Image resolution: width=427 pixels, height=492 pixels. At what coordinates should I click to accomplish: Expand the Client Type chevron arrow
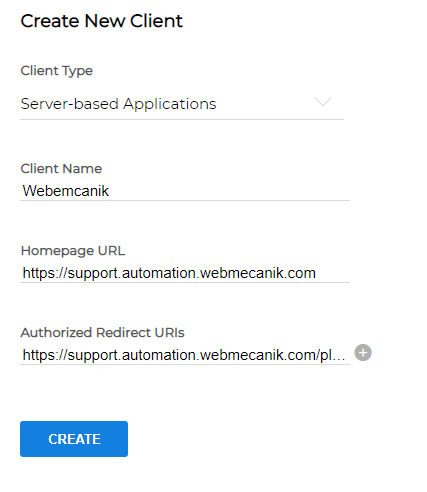[x=323, y=102]
